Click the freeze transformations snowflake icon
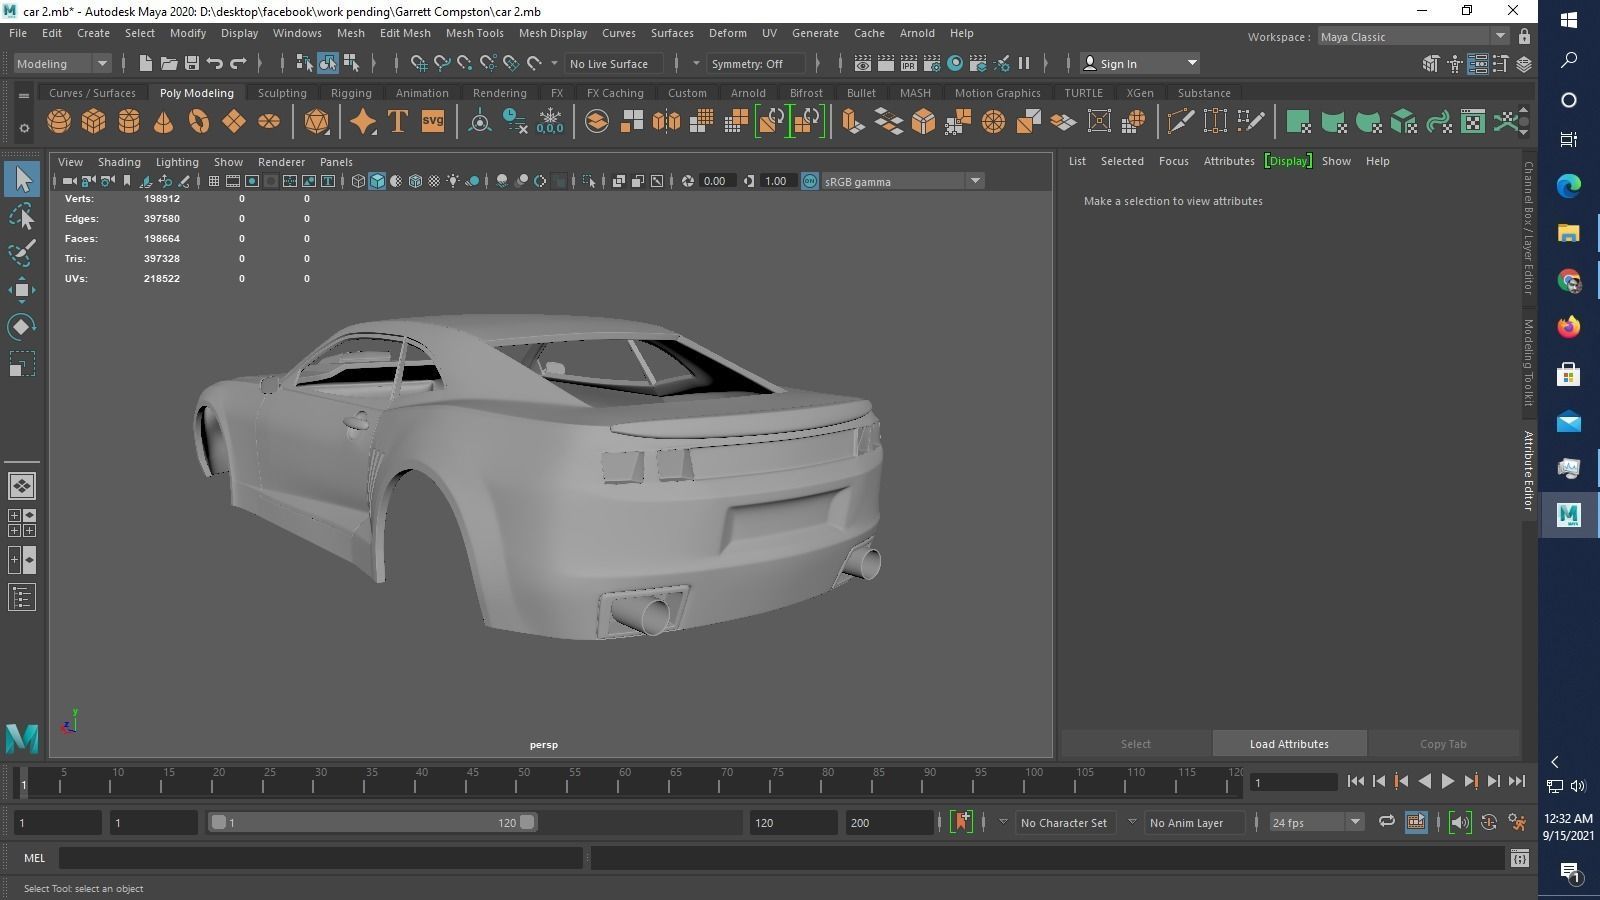Image resolution: width=1600 pixels, height=900 pixels. [550, 122]
